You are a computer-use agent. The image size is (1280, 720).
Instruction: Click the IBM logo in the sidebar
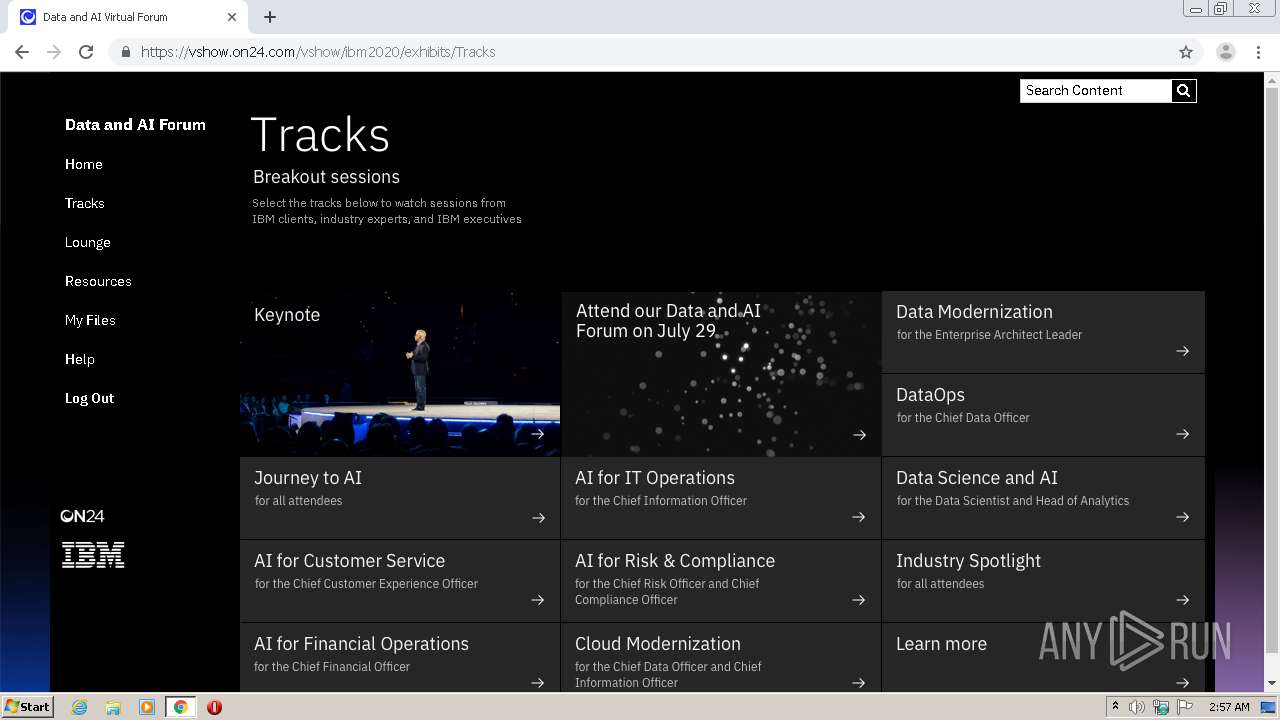pos(93,555)
